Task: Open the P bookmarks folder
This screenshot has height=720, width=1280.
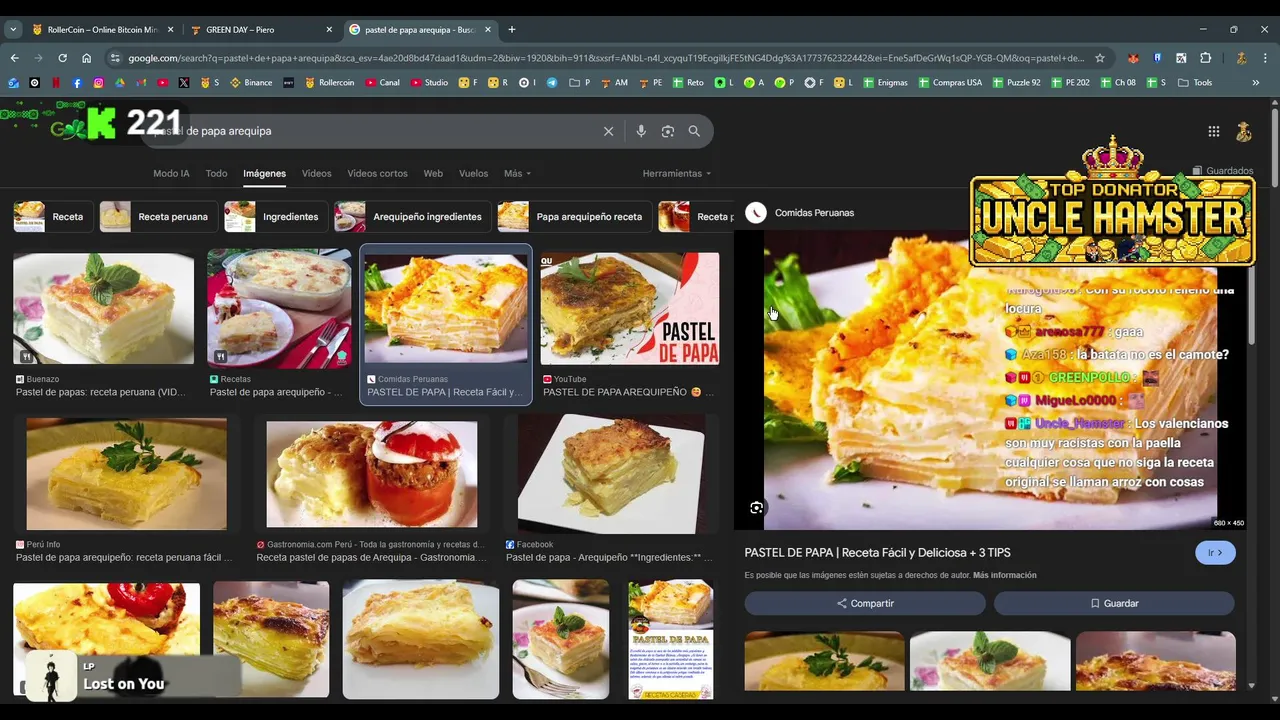Action: (580, 83)
